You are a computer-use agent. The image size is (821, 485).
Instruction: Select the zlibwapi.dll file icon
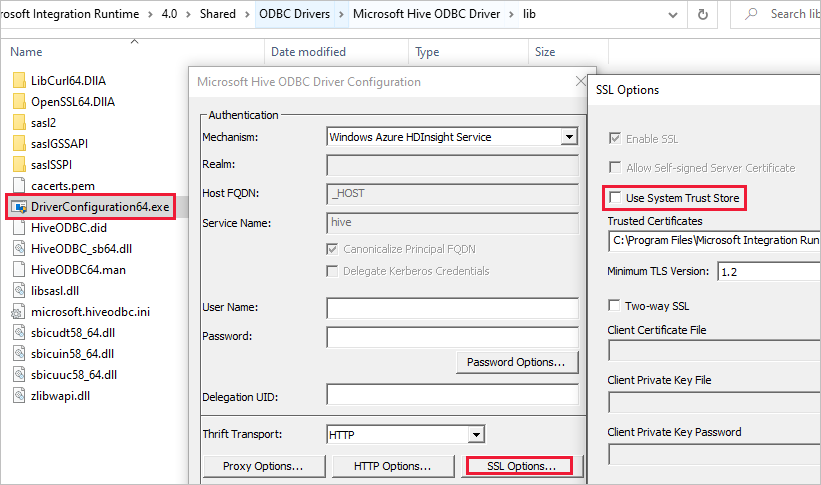click(19, 395)
